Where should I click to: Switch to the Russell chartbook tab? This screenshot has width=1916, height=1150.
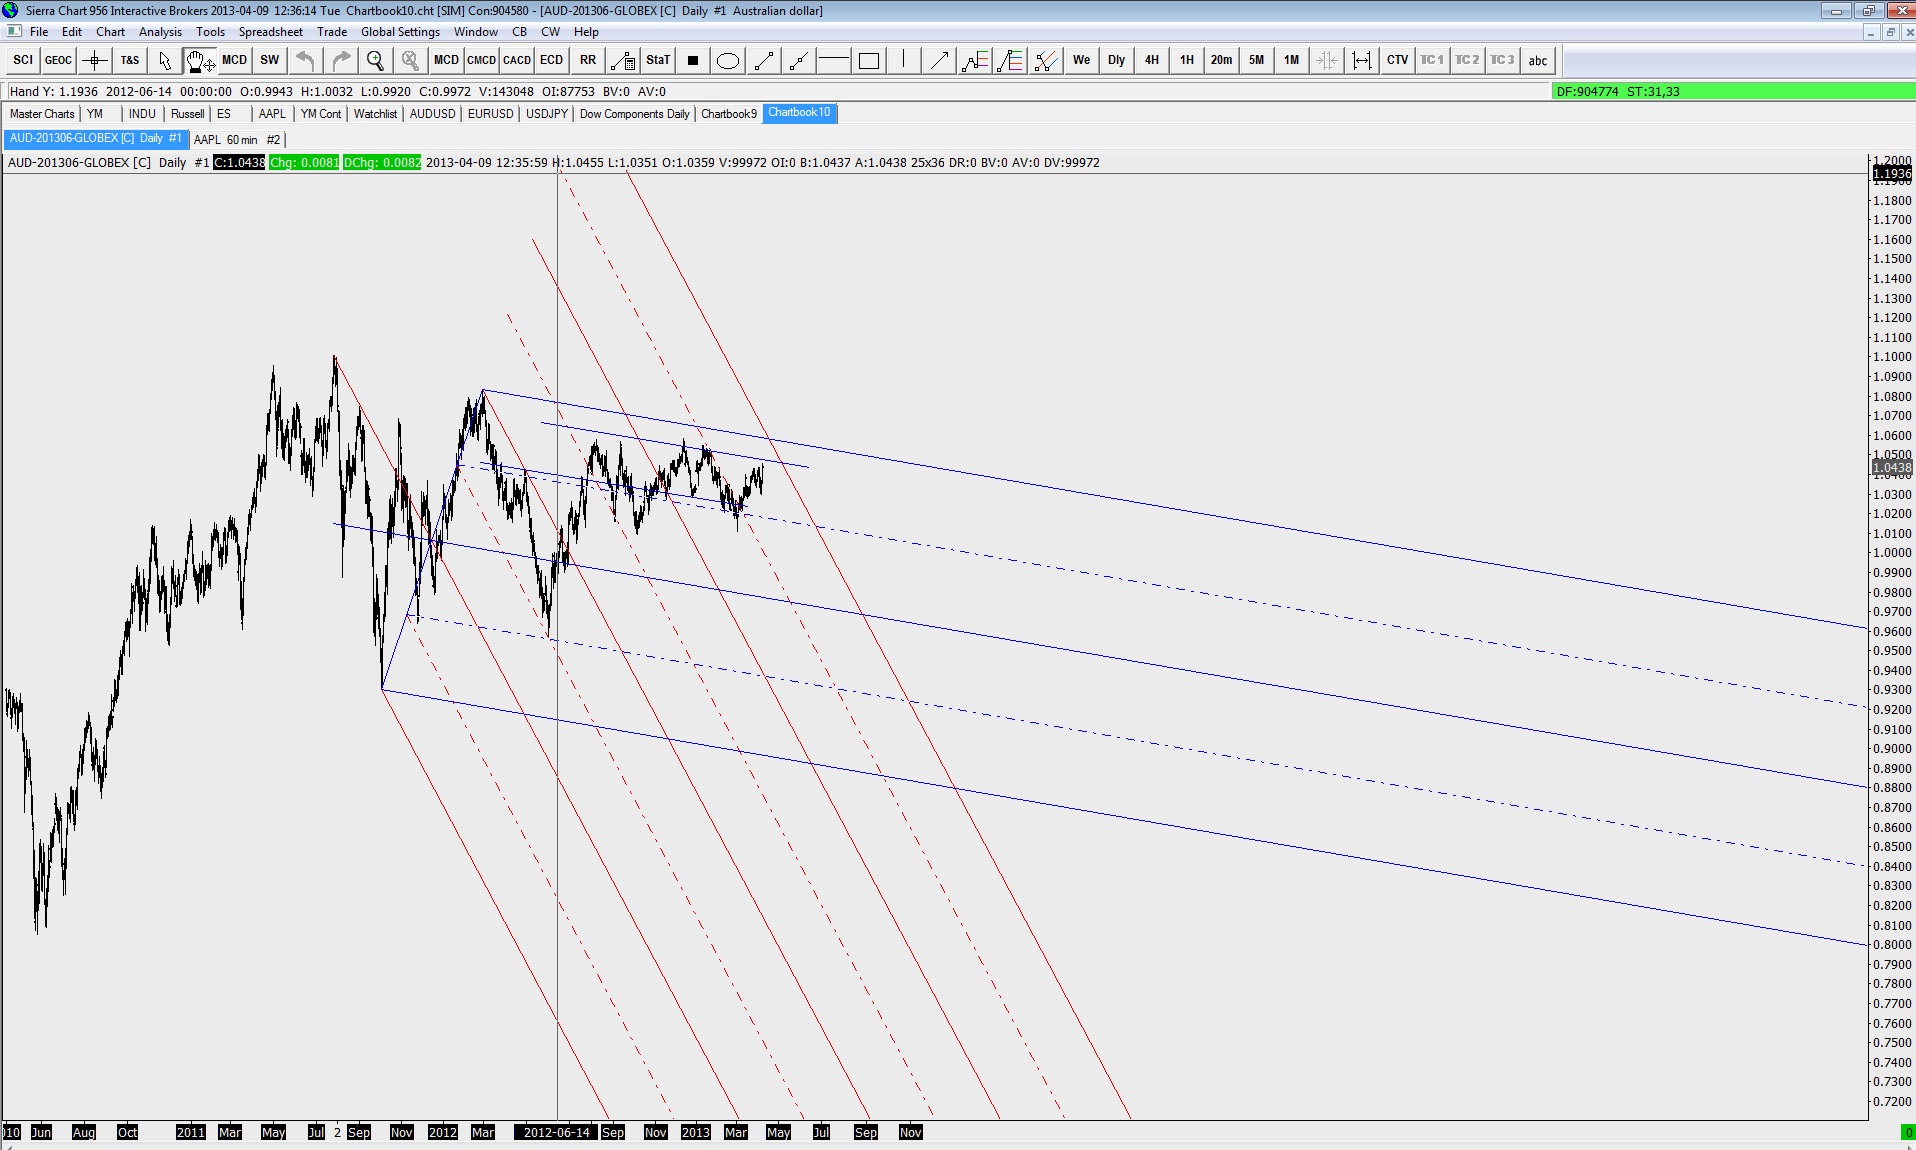187,114
